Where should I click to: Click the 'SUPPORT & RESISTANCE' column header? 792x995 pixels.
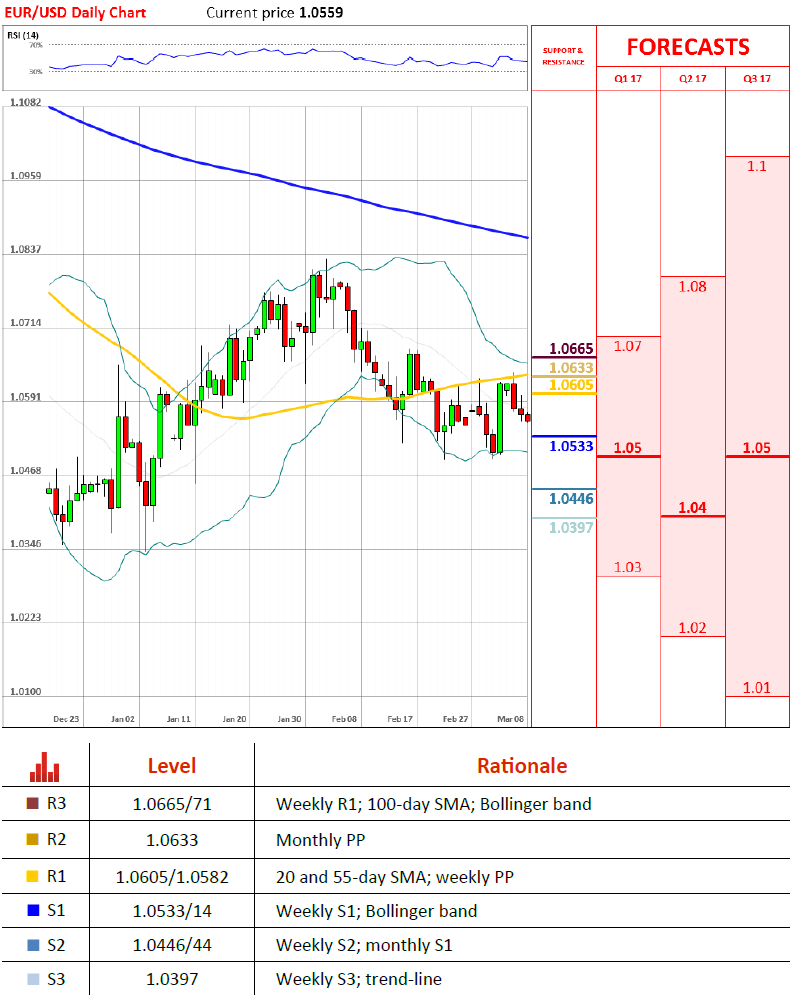click(563, 56)
